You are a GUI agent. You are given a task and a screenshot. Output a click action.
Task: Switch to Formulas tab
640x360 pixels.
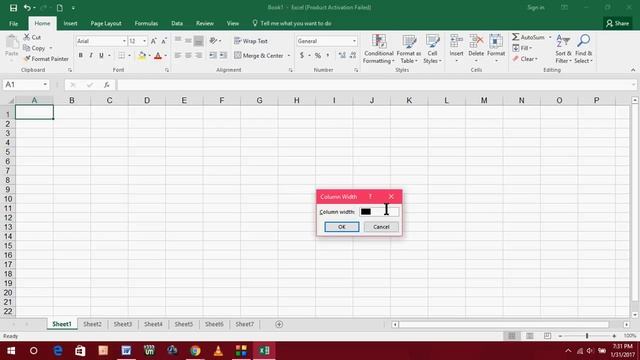pyautogui.click(x=146, y=23)
